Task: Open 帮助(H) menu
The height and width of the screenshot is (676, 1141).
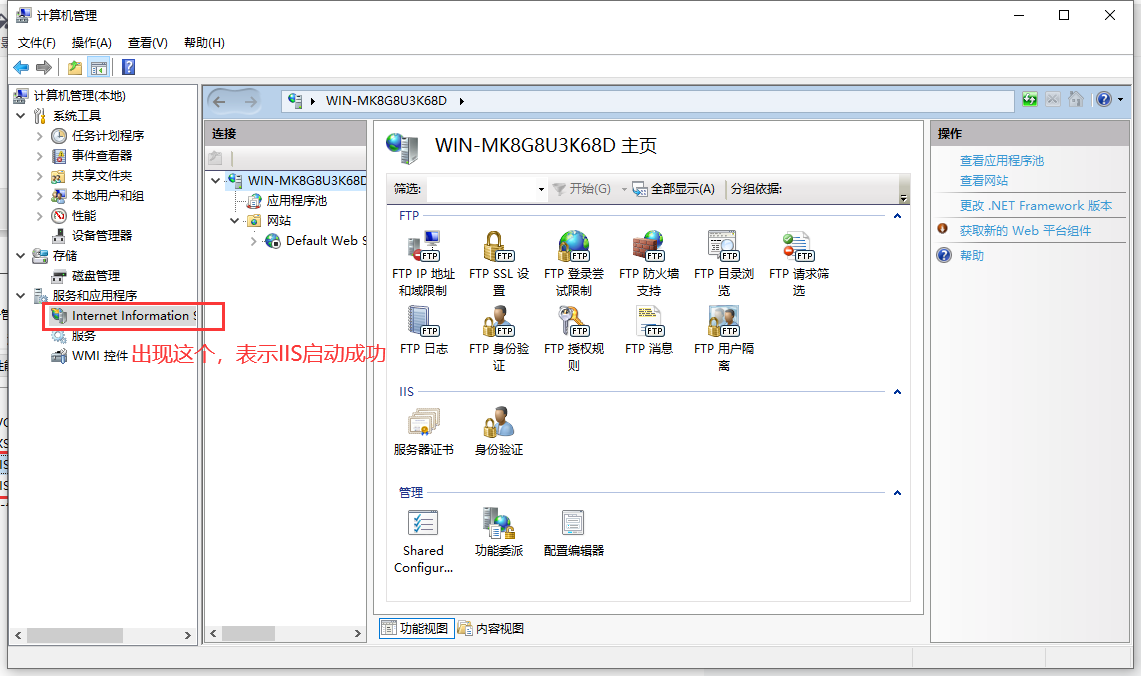Action: (x=204, y=43)
